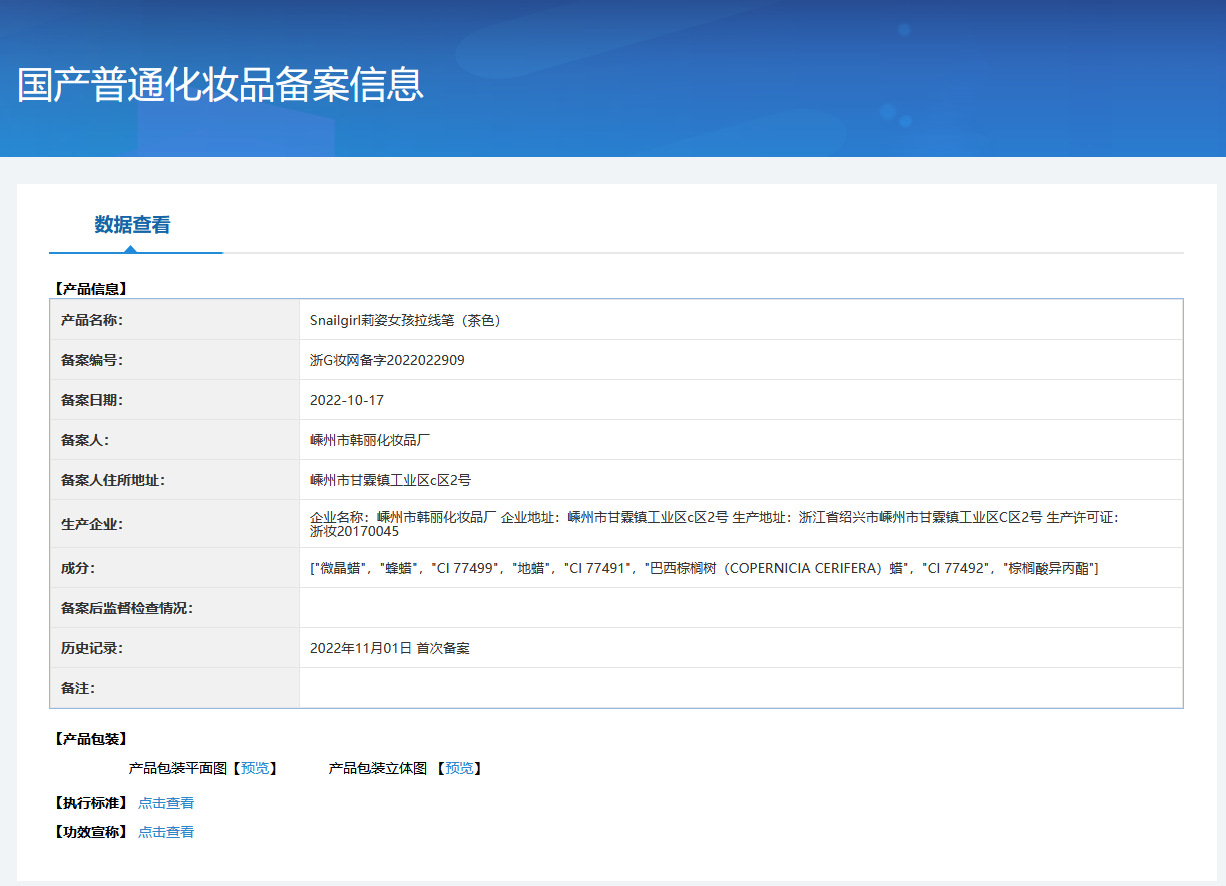
Task: Switch to the 数据查看 tab
Action: (132, 225)
